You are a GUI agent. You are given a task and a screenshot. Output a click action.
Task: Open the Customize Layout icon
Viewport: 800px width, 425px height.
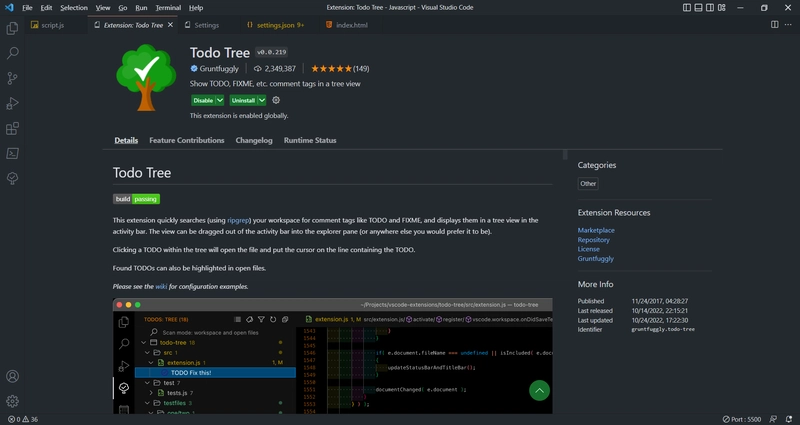[721, 8]
